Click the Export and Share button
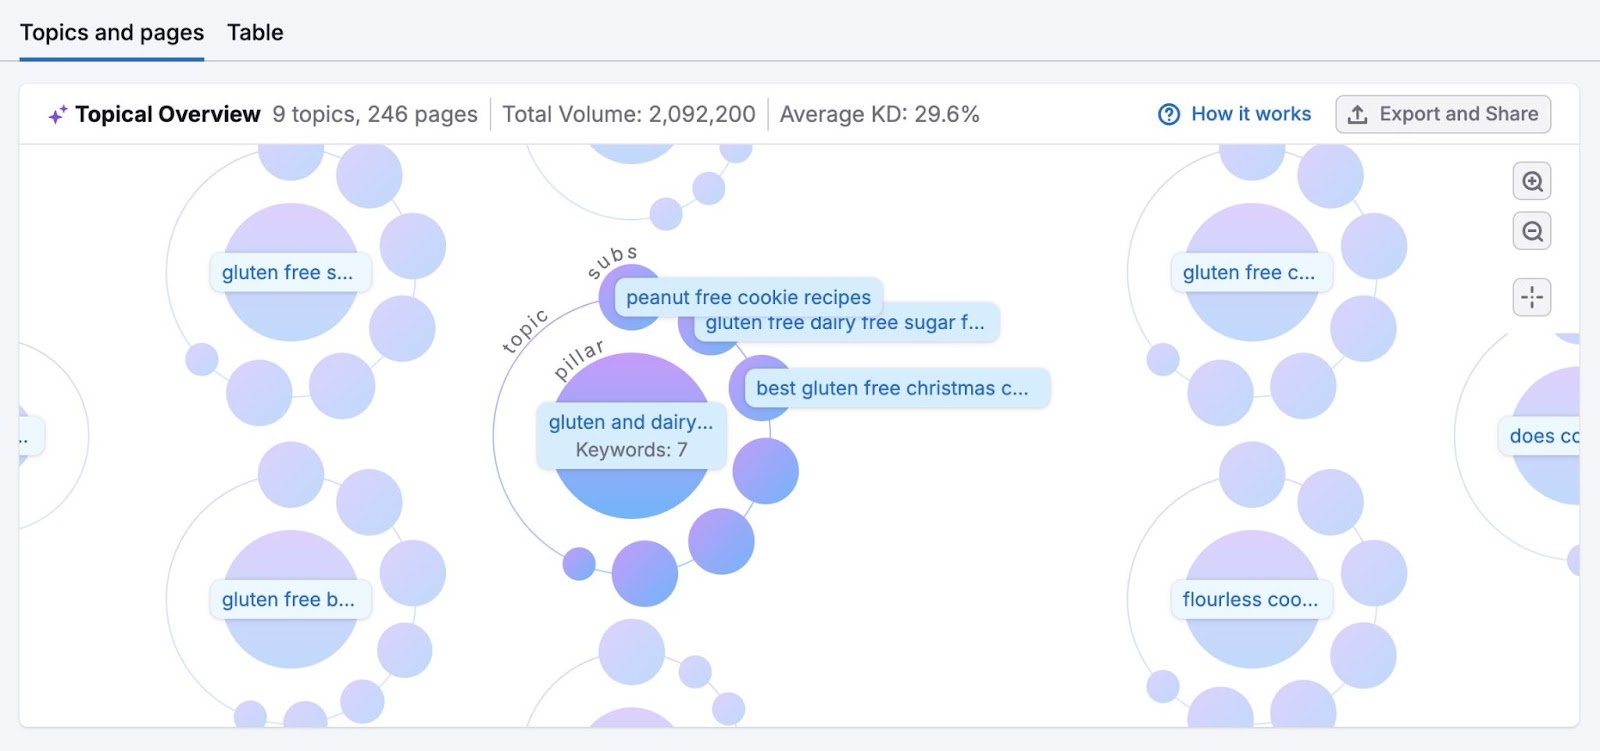This screenshot has height=751, width=1600. click(1443, 114)
